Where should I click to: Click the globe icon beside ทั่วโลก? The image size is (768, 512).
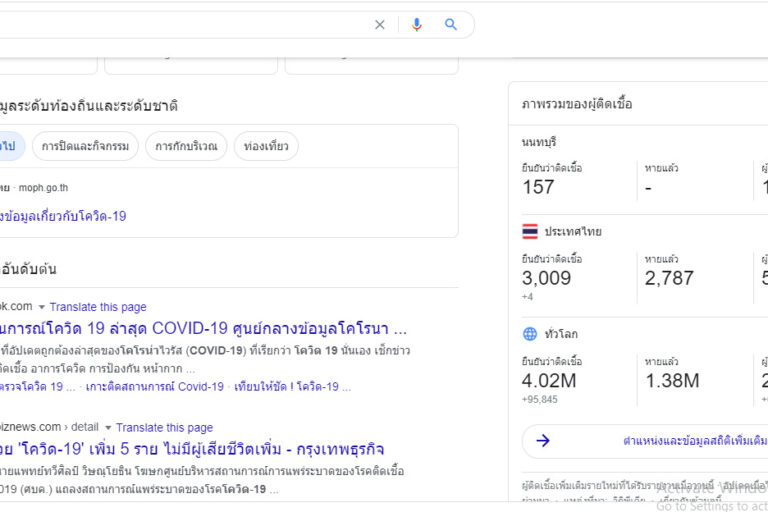pos(530,334)
